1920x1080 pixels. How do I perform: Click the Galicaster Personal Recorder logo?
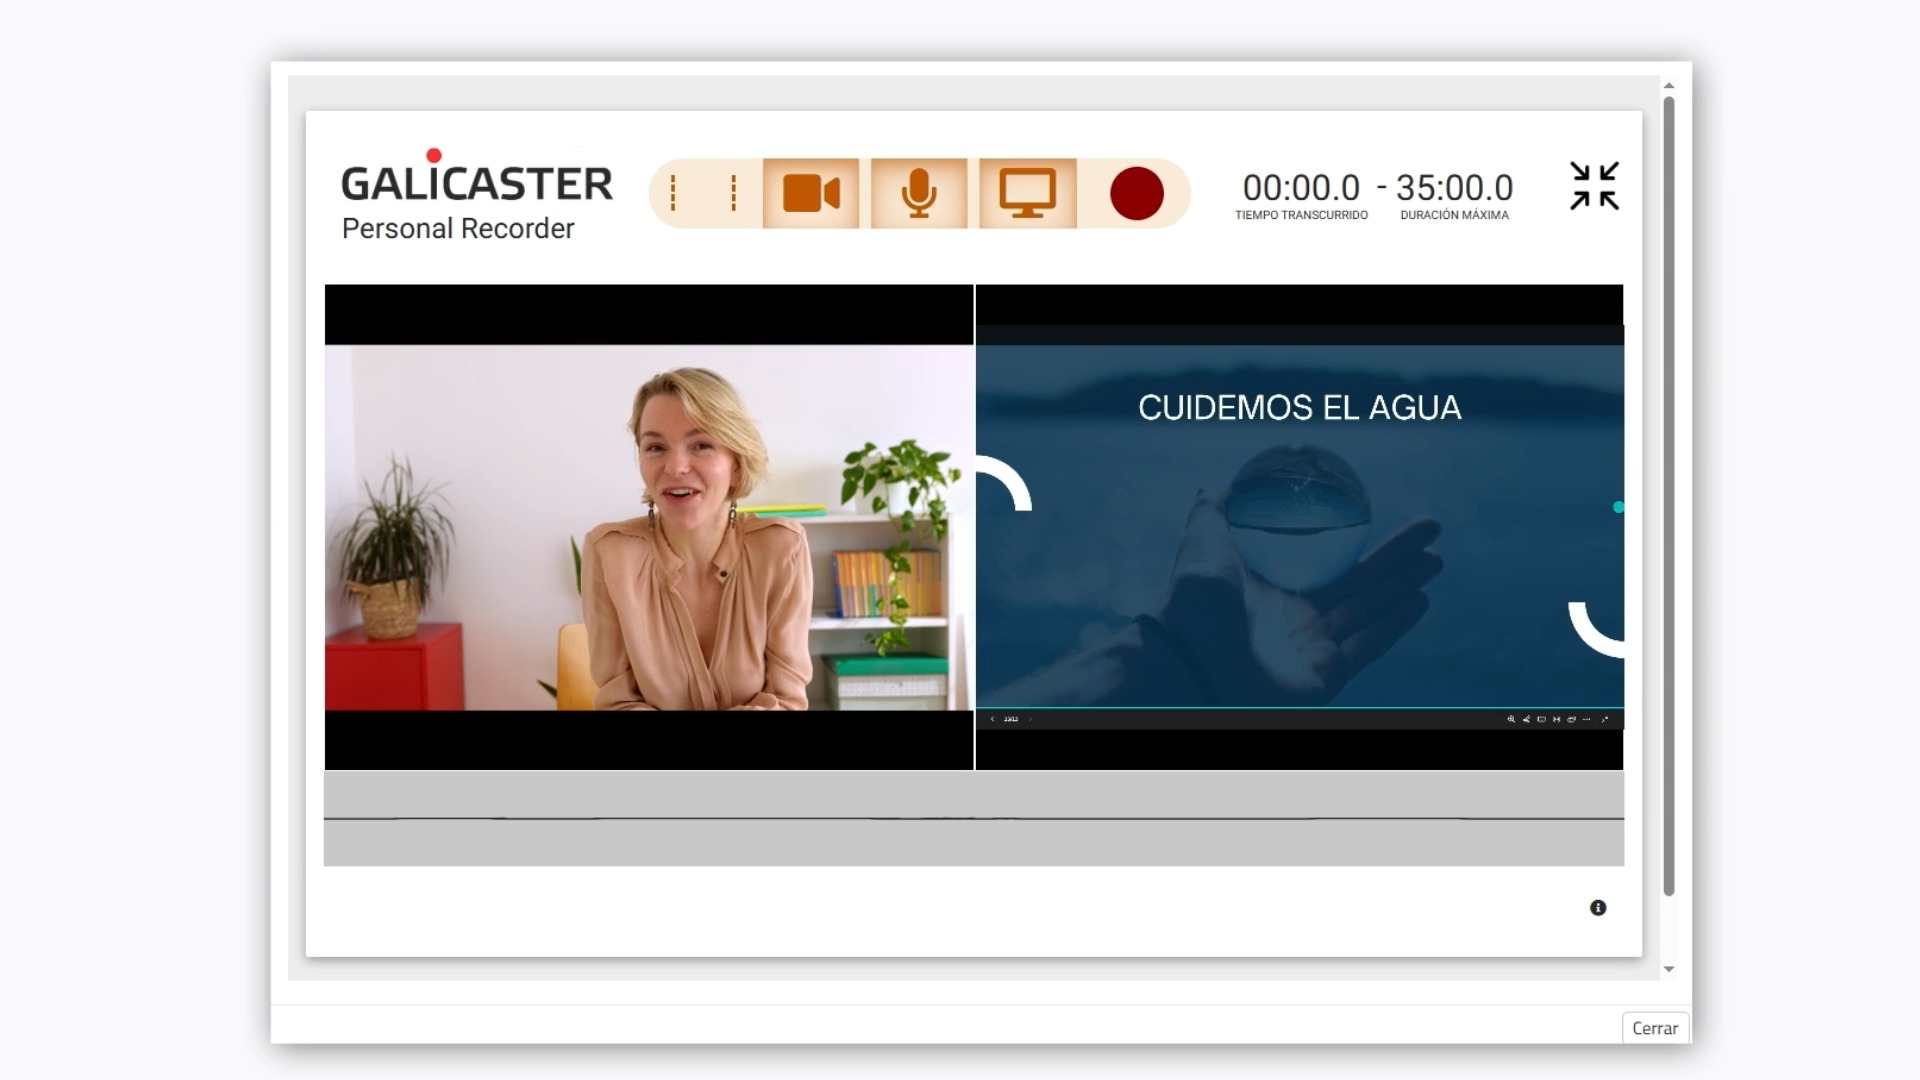[476, 197]
